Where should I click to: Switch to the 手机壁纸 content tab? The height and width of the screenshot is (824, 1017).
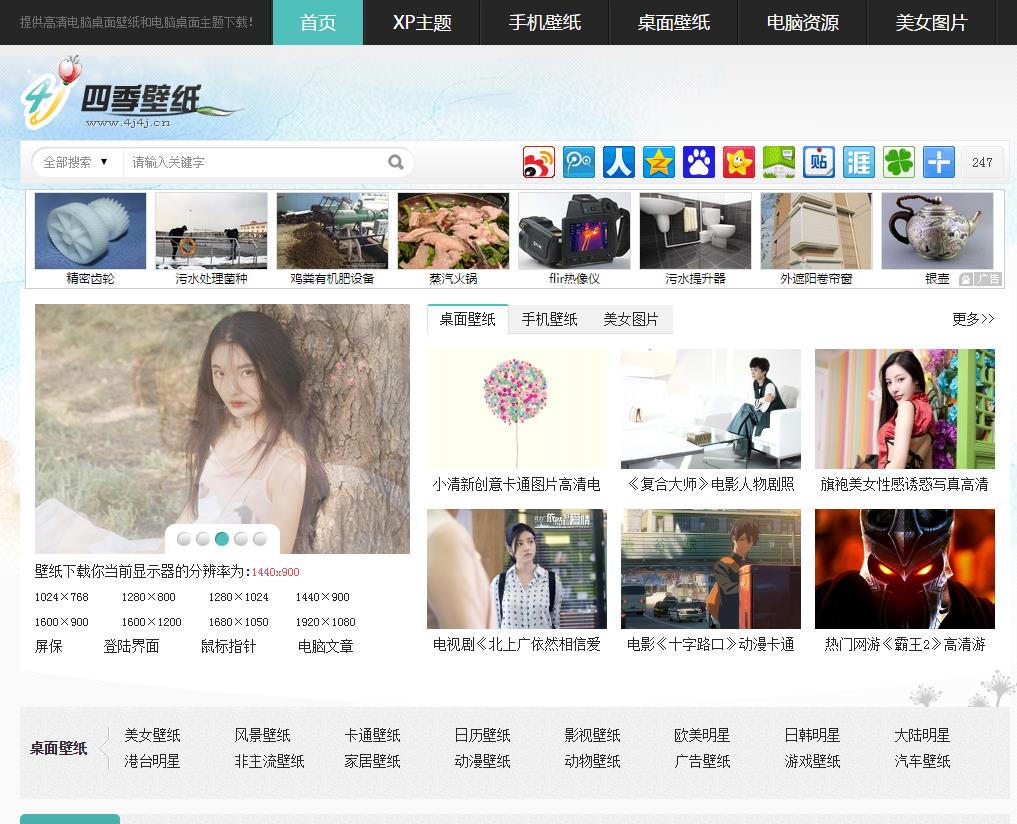(x=549, y=319)
